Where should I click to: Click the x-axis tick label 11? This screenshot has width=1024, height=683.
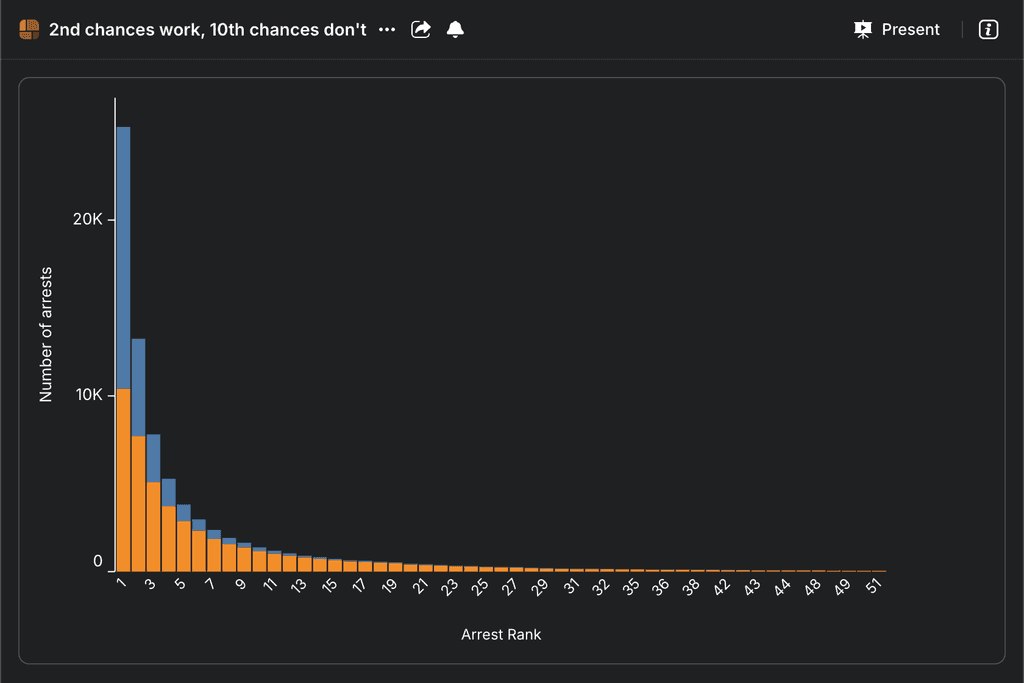click(x=270, y=587)
